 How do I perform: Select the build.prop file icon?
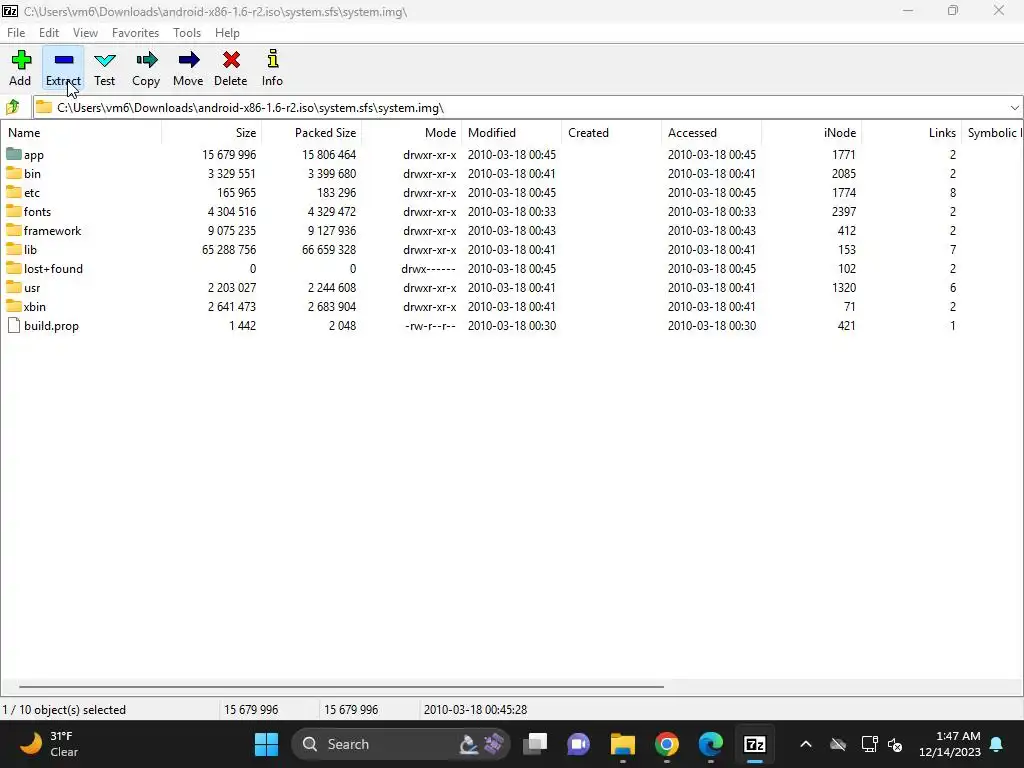14,325
